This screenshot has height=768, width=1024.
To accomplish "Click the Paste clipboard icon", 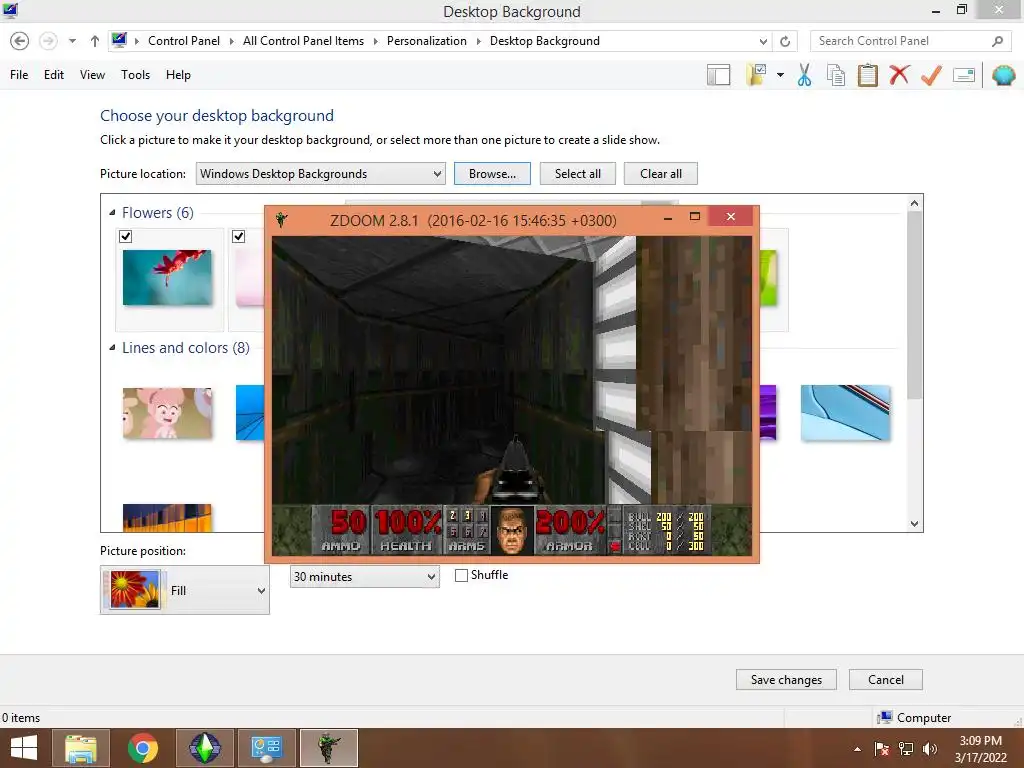I will 867,74.
